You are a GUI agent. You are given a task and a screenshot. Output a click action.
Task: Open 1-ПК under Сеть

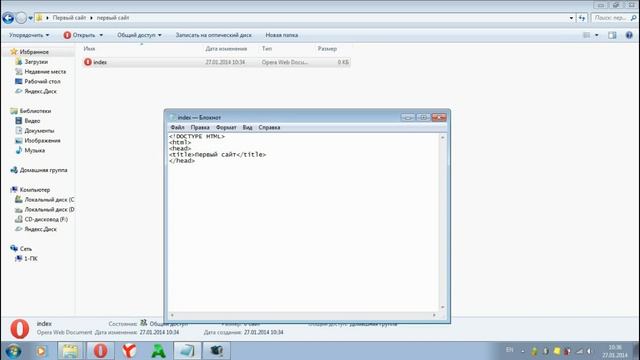(x=31, y=258)
